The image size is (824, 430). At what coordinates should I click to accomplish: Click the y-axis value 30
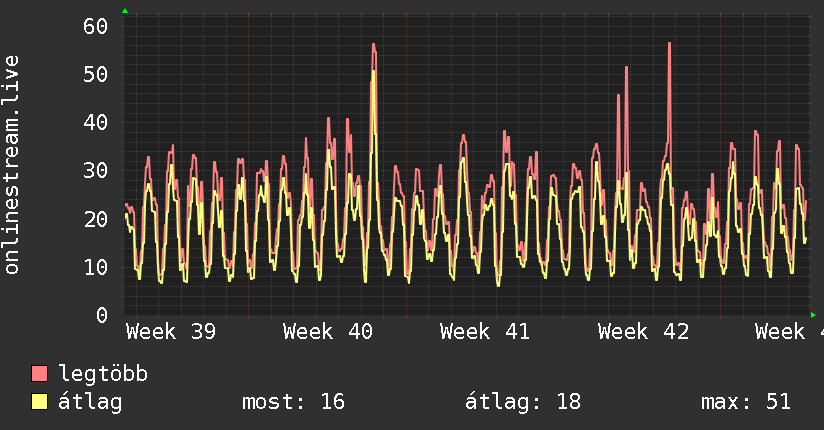pyautogui.click(x=96, y=170)
